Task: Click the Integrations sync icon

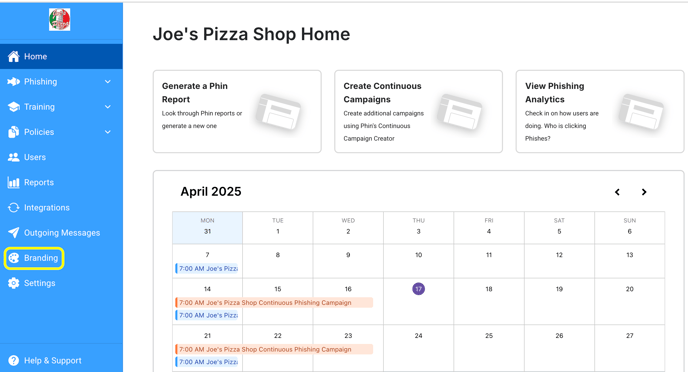Action: 14,207
